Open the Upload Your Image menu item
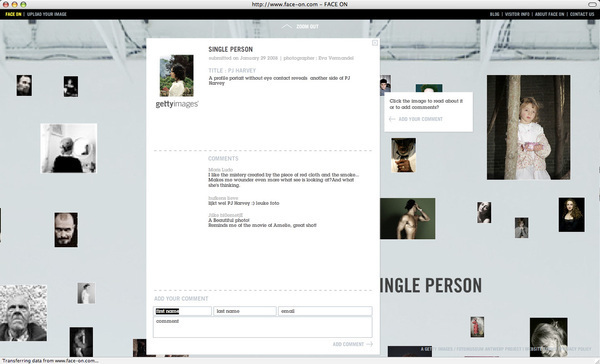Viewport: 600px width, 364px height. coord(47,14)
